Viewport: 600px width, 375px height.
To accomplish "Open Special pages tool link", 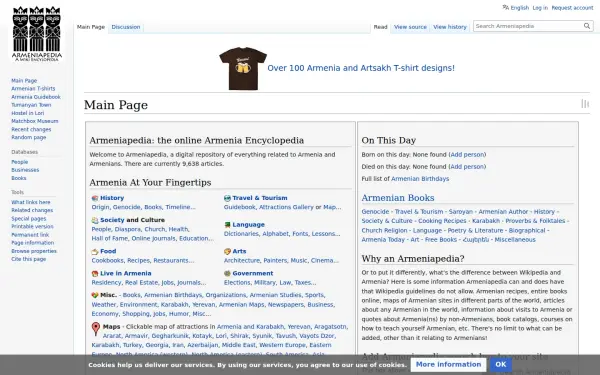I will (29, 219).
